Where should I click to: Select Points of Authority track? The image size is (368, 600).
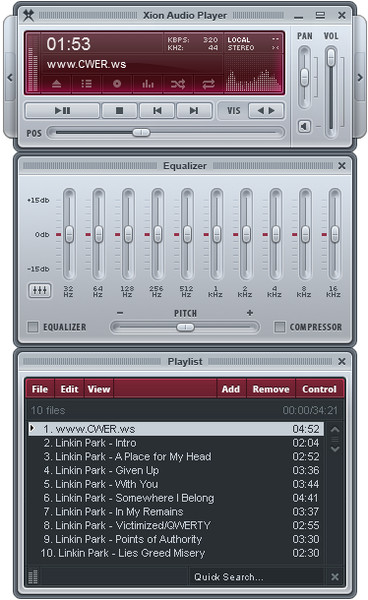176,539
